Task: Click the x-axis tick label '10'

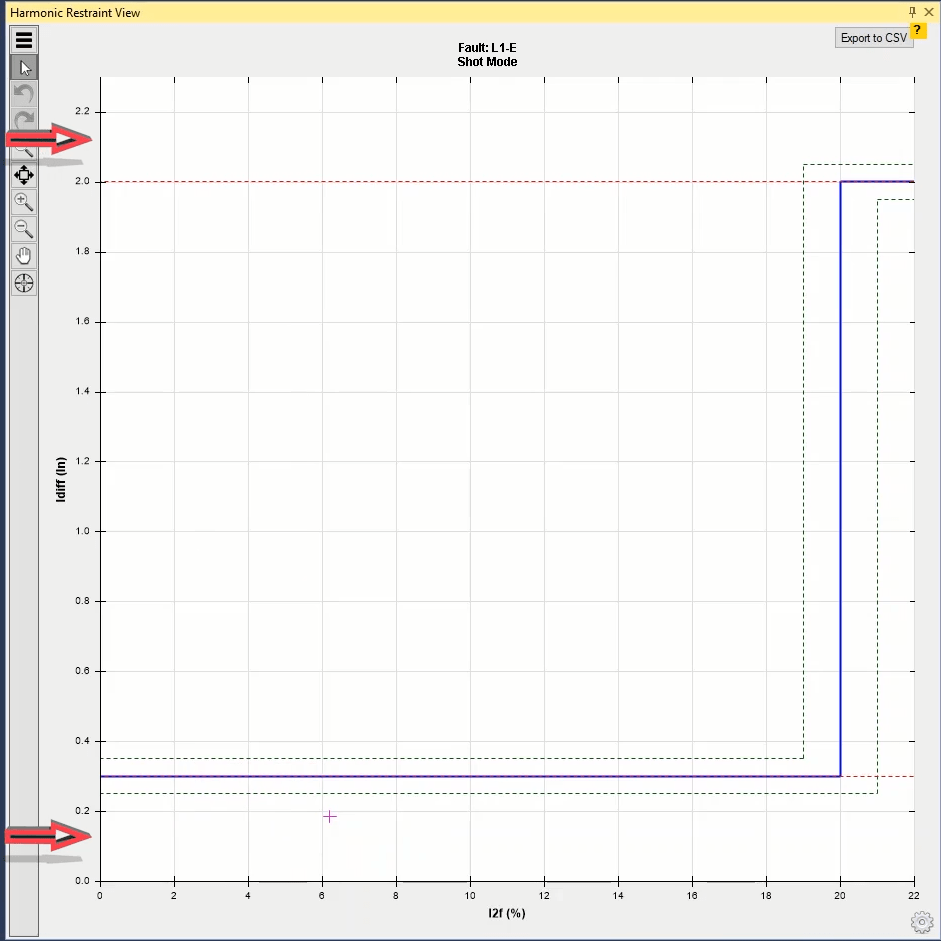Action: coord(470,895)
